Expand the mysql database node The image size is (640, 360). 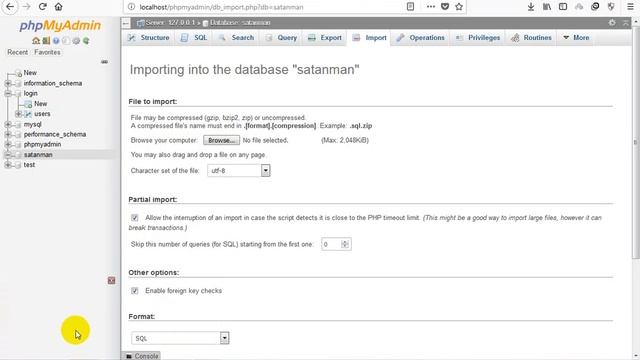tap(8, 124)
